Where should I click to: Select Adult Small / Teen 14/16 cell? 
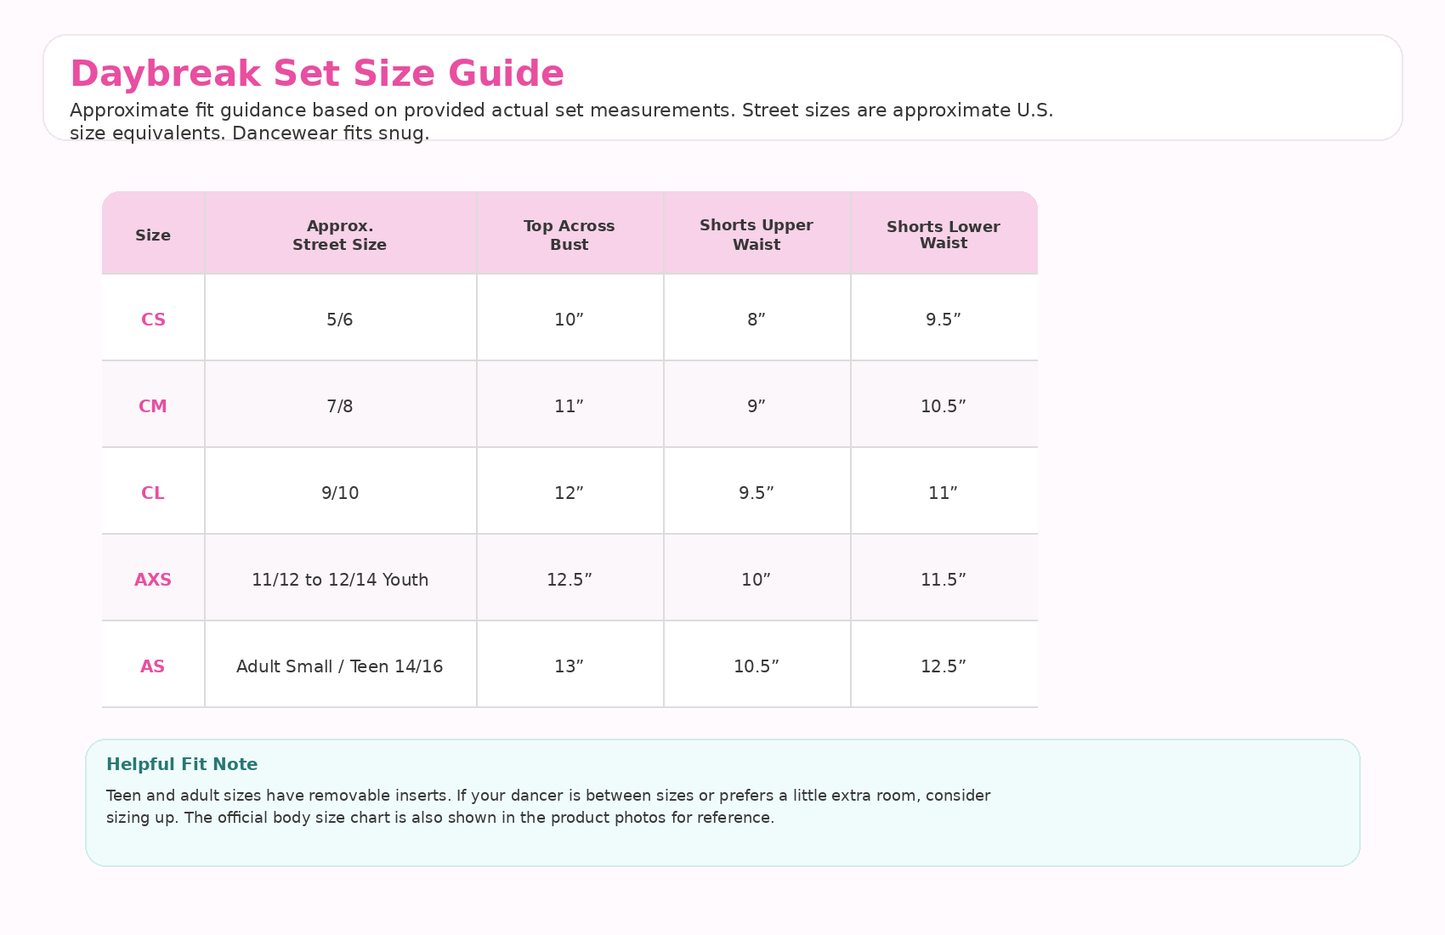[340, 667]
